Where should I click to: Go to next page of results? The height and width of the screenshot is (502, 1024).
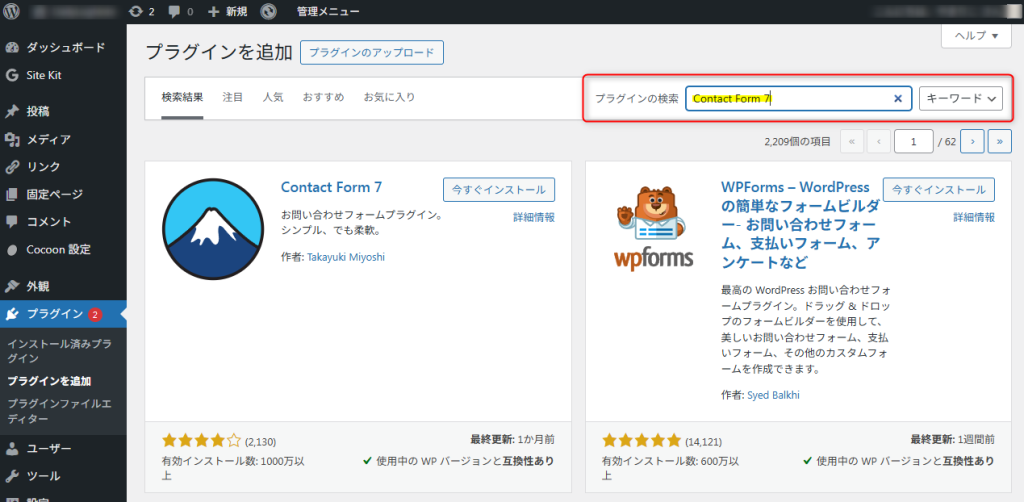(972, 141)
